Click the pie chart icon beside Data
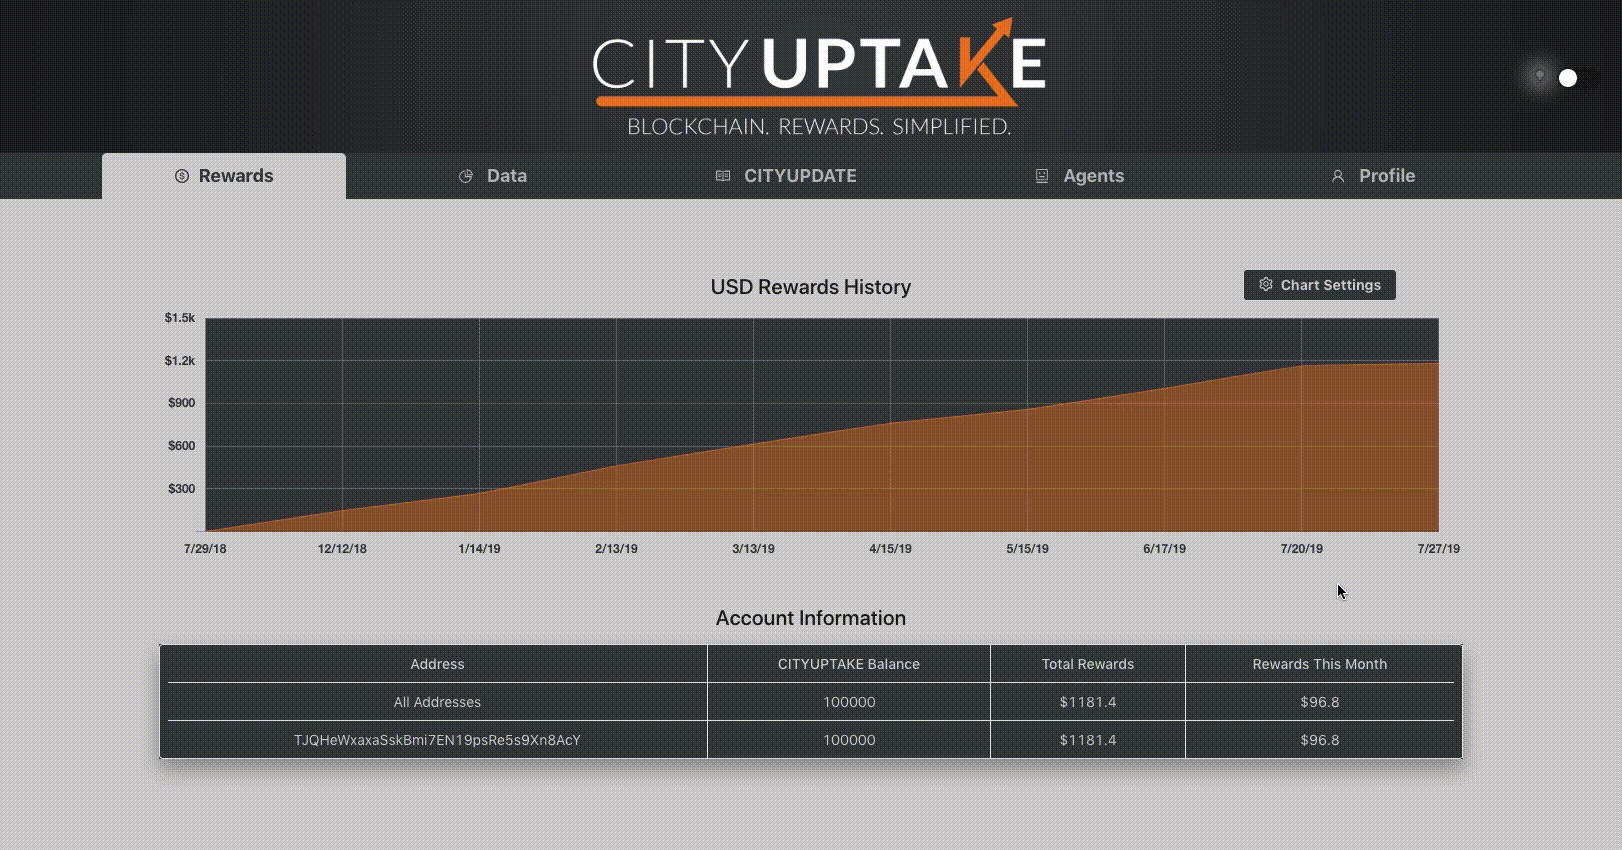 coord(465,176)
